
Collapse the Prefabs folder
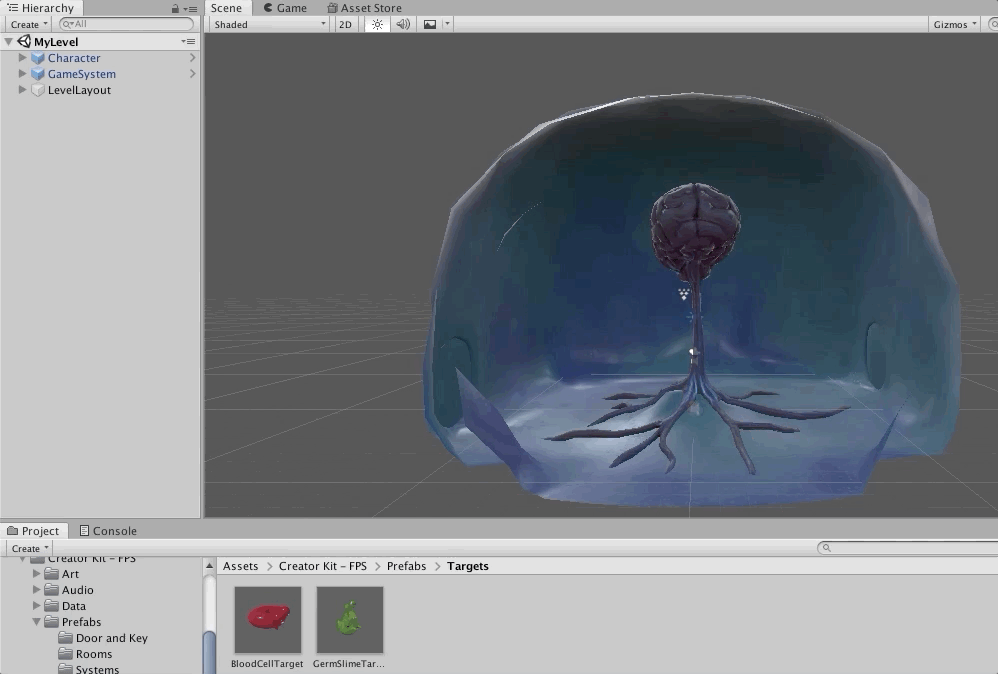point(37,622)
